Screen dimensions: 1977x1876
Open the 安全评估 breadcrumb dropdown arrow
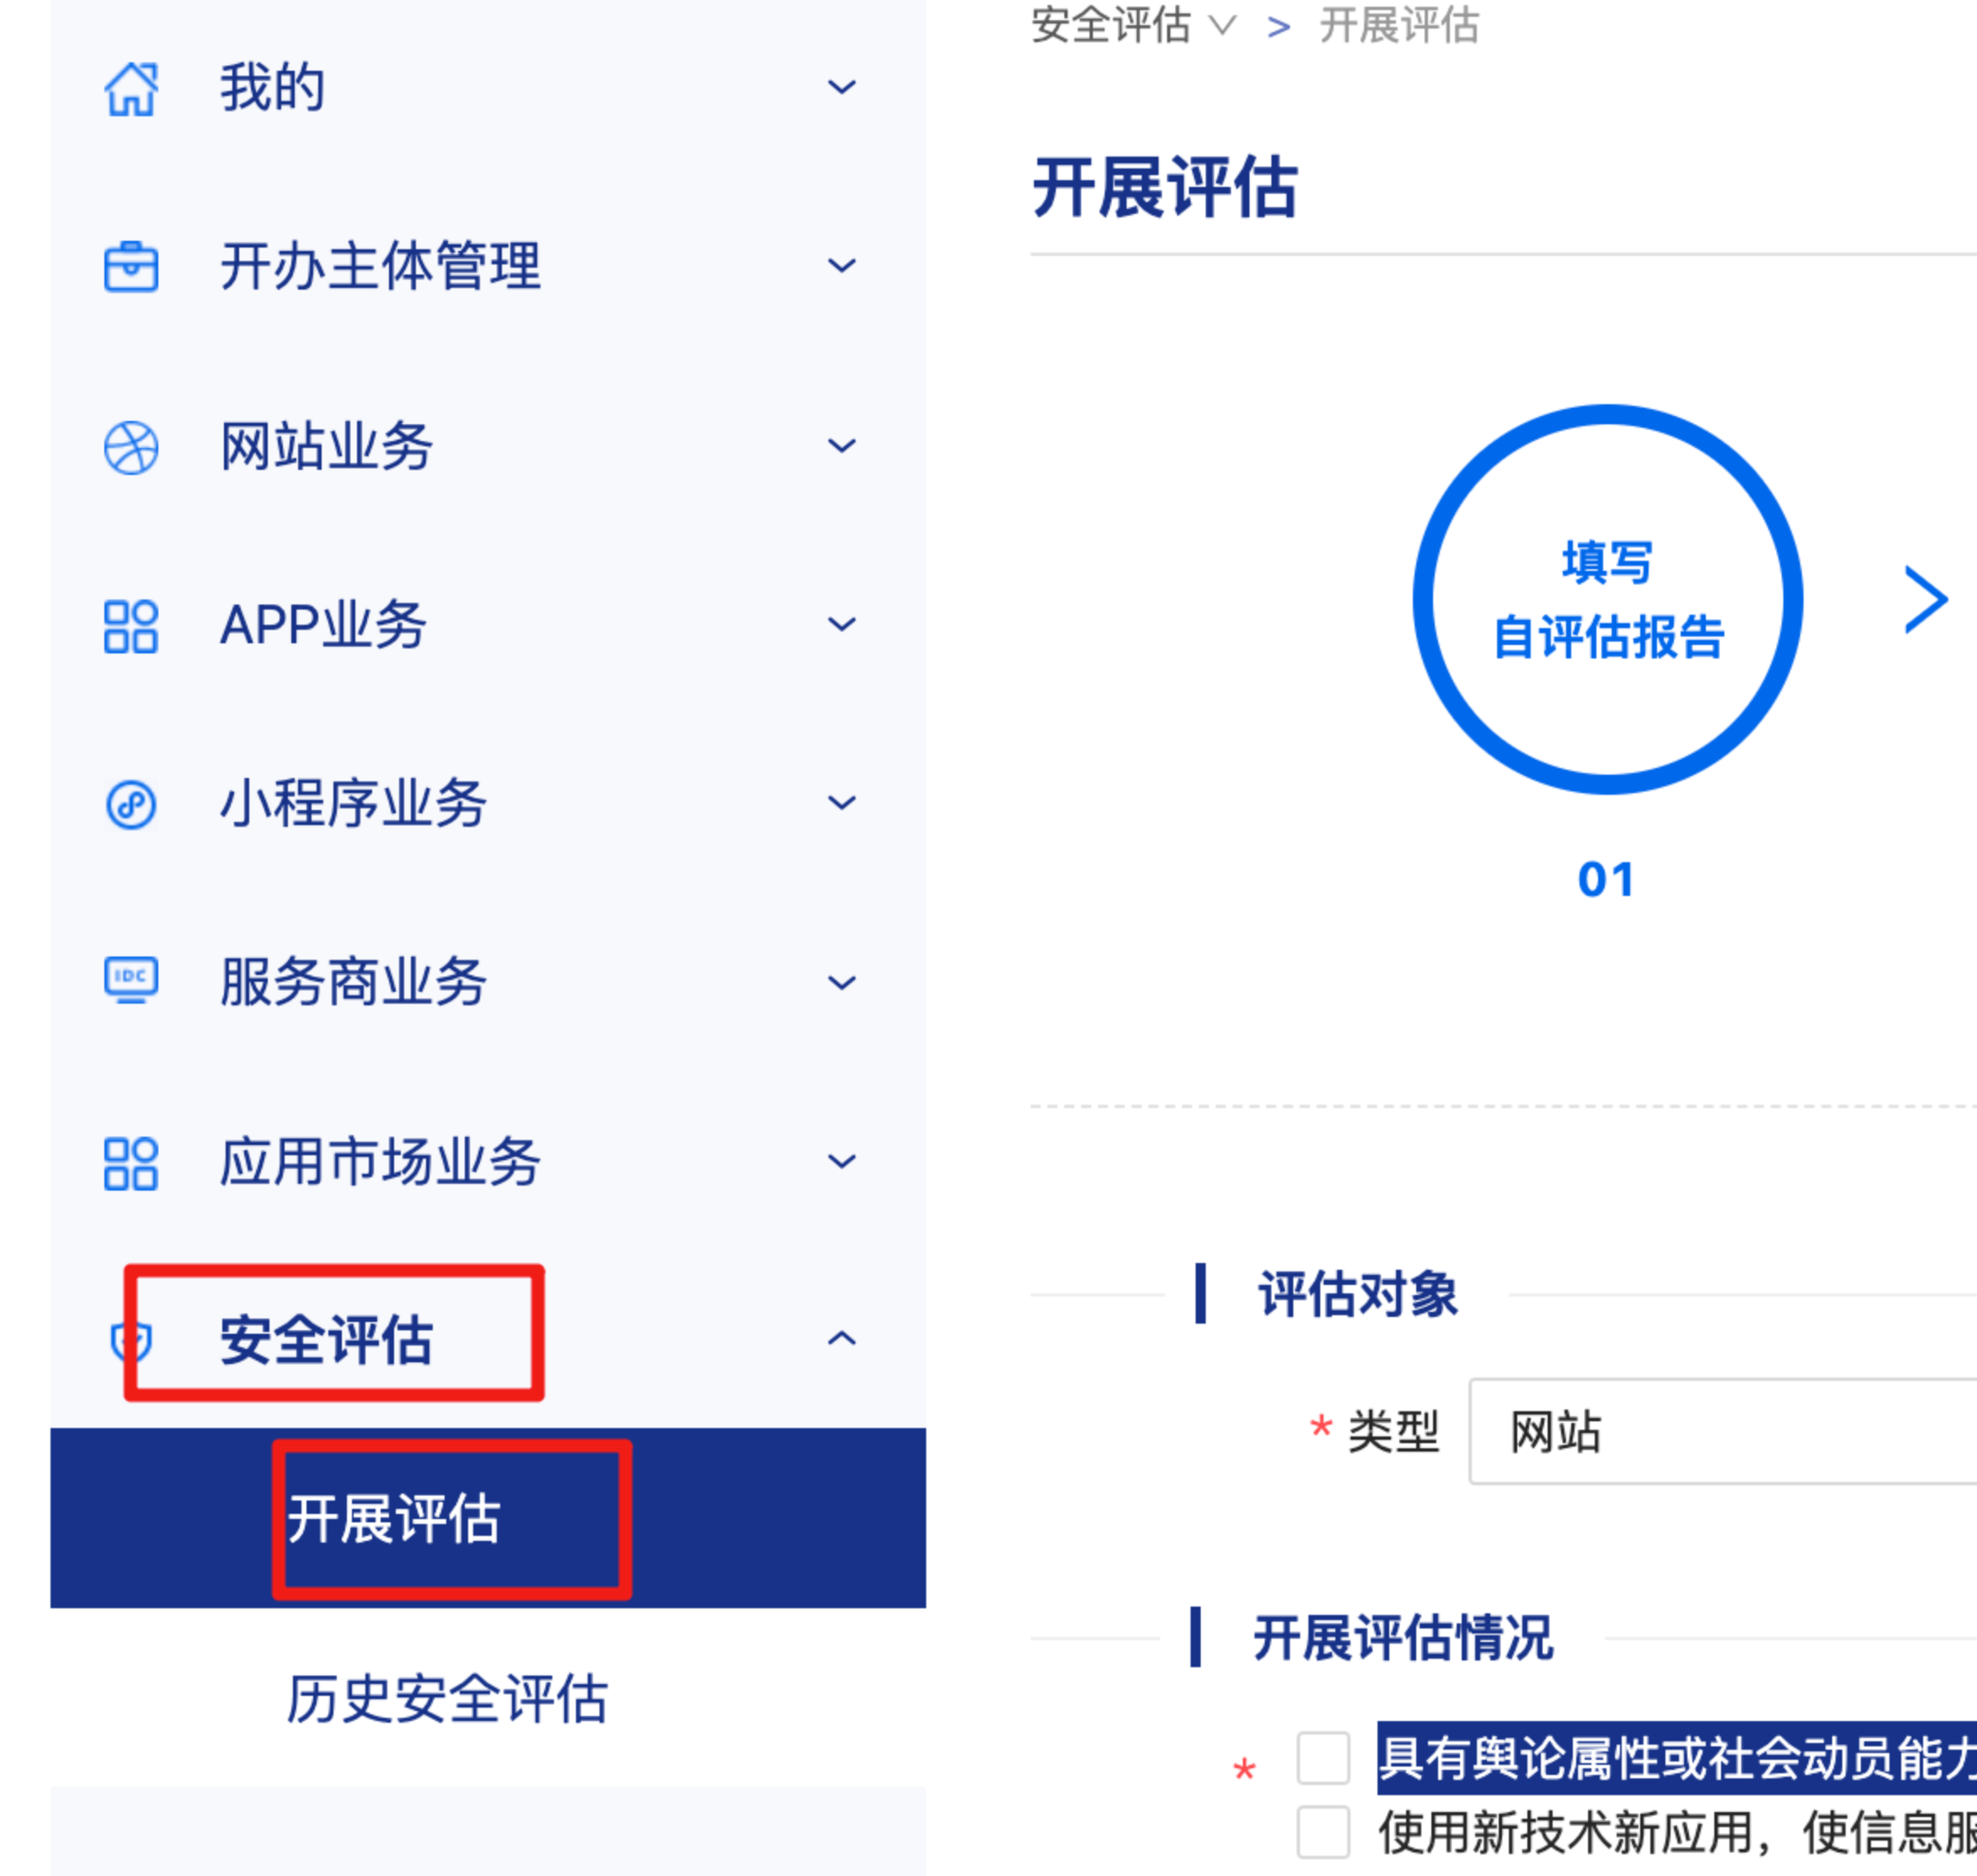[x=1223, y=25]
